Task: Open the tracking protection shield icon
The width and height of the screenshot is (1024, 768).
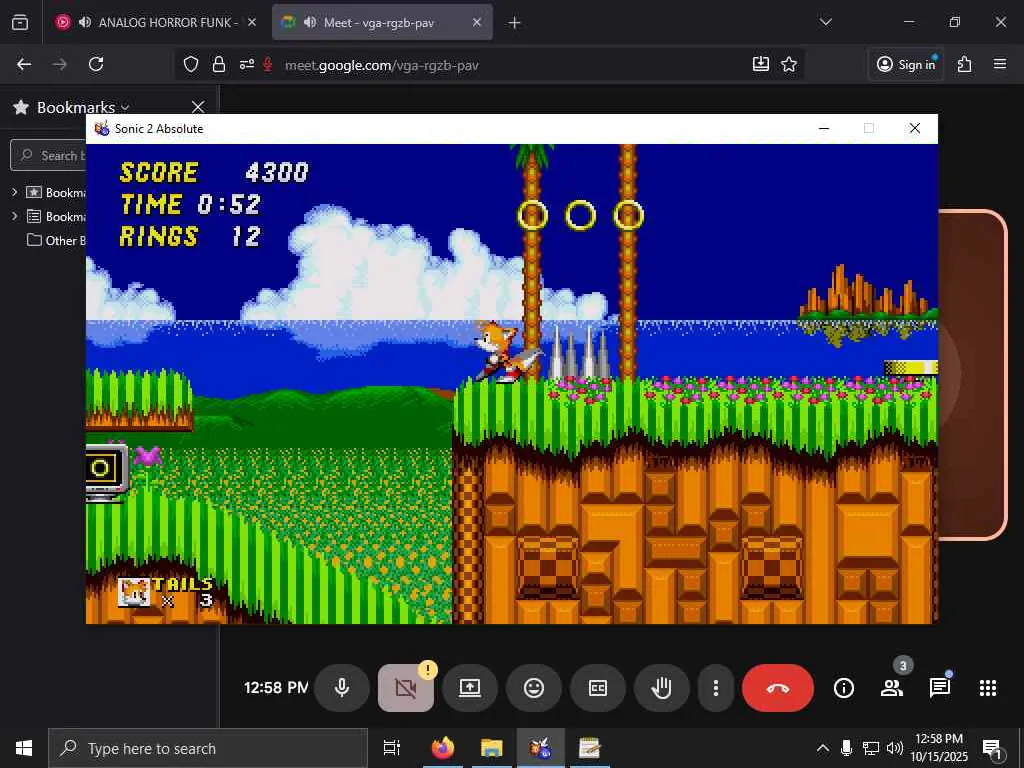Action: (x=191, y=64)
